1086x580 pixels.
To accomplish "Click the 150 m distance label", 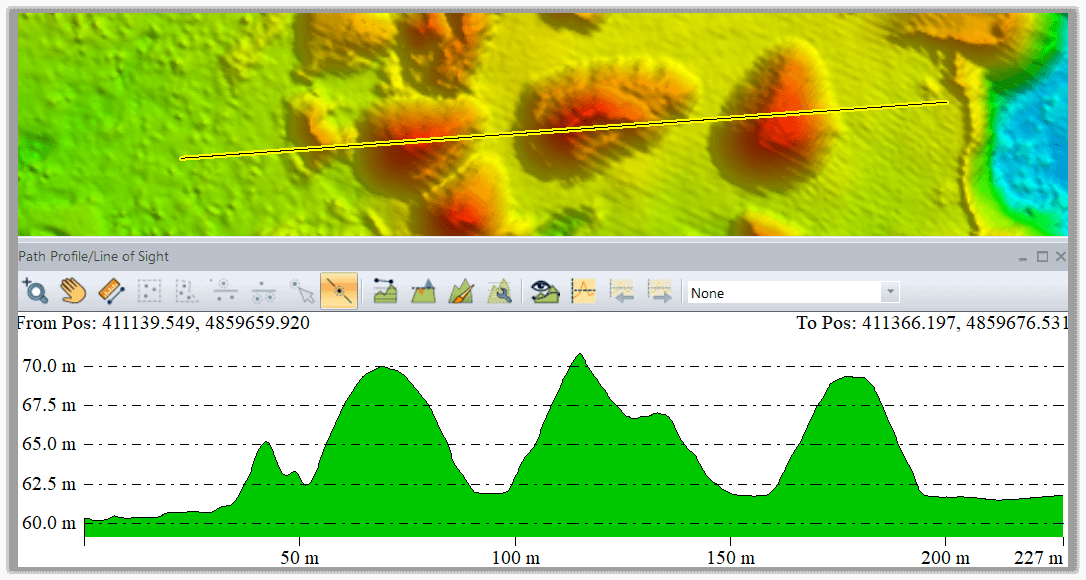I will [x=731, y=558].
